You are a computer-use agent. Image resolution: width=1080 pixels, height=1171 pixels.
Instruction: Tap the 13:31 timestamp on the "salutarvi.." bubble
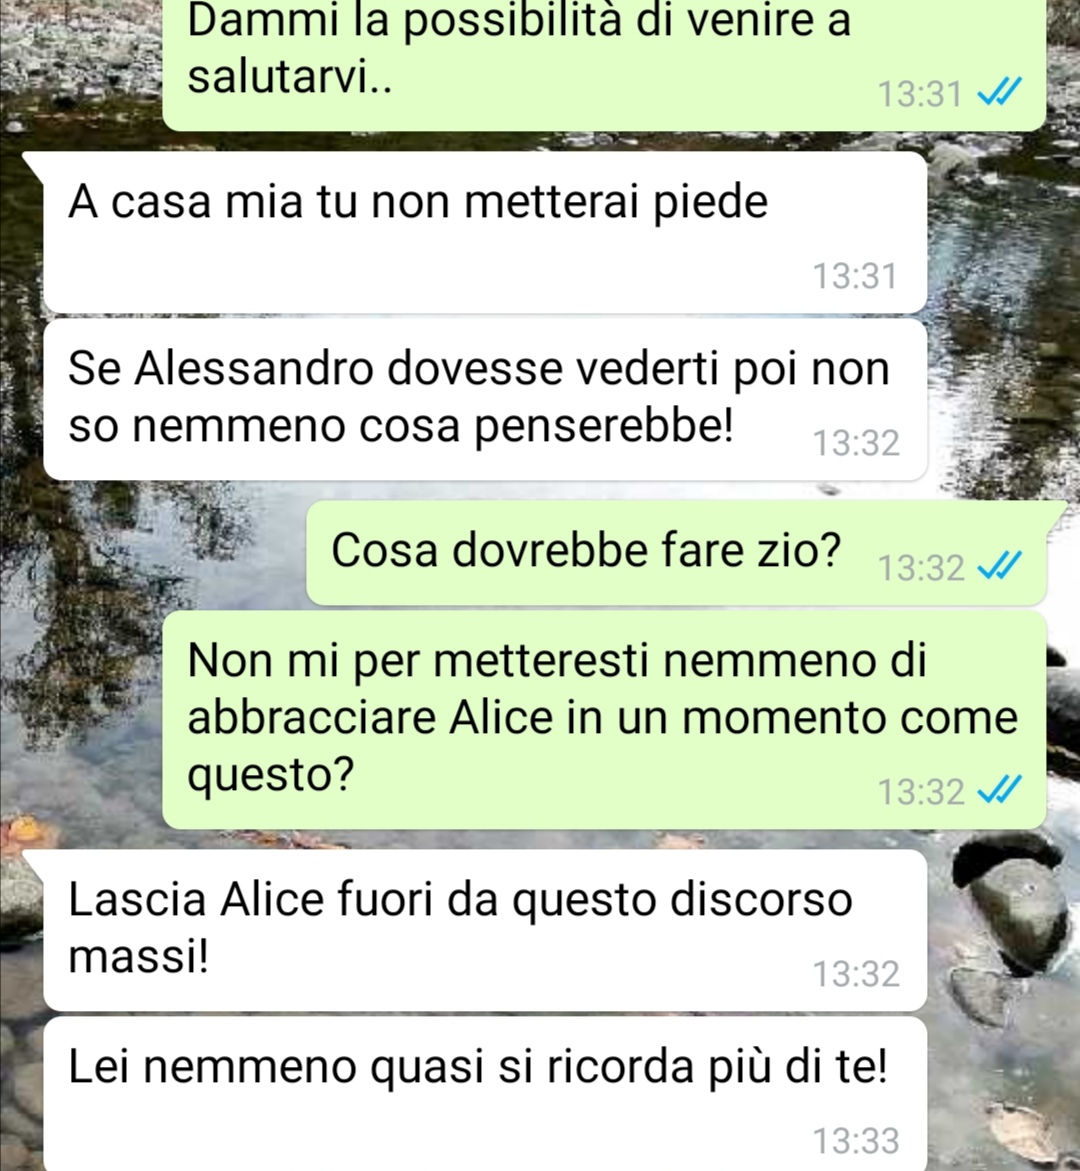919,94
